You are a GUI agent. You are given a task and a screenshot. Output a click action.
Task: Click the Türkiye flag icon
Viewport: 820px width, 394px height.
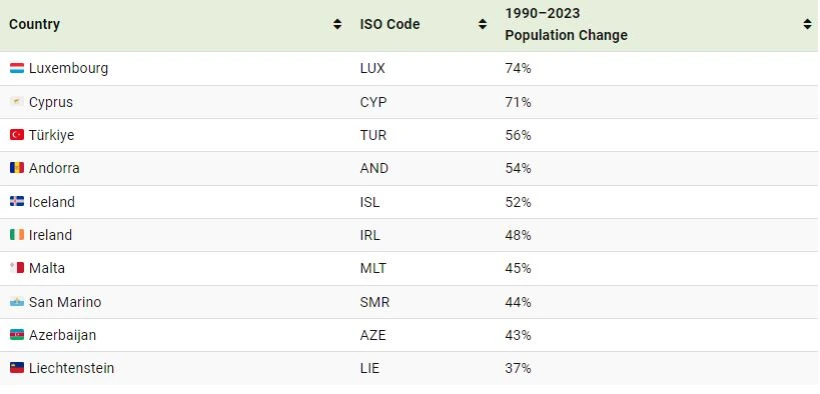point(17,135)
